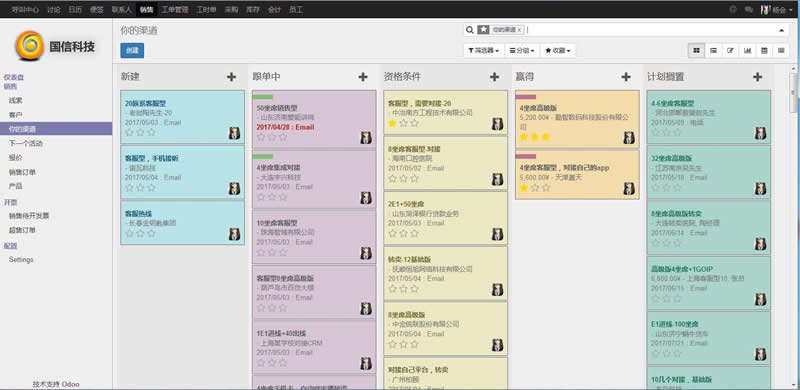
Task: Switch to the form view icon
Action: pos(730,51)
